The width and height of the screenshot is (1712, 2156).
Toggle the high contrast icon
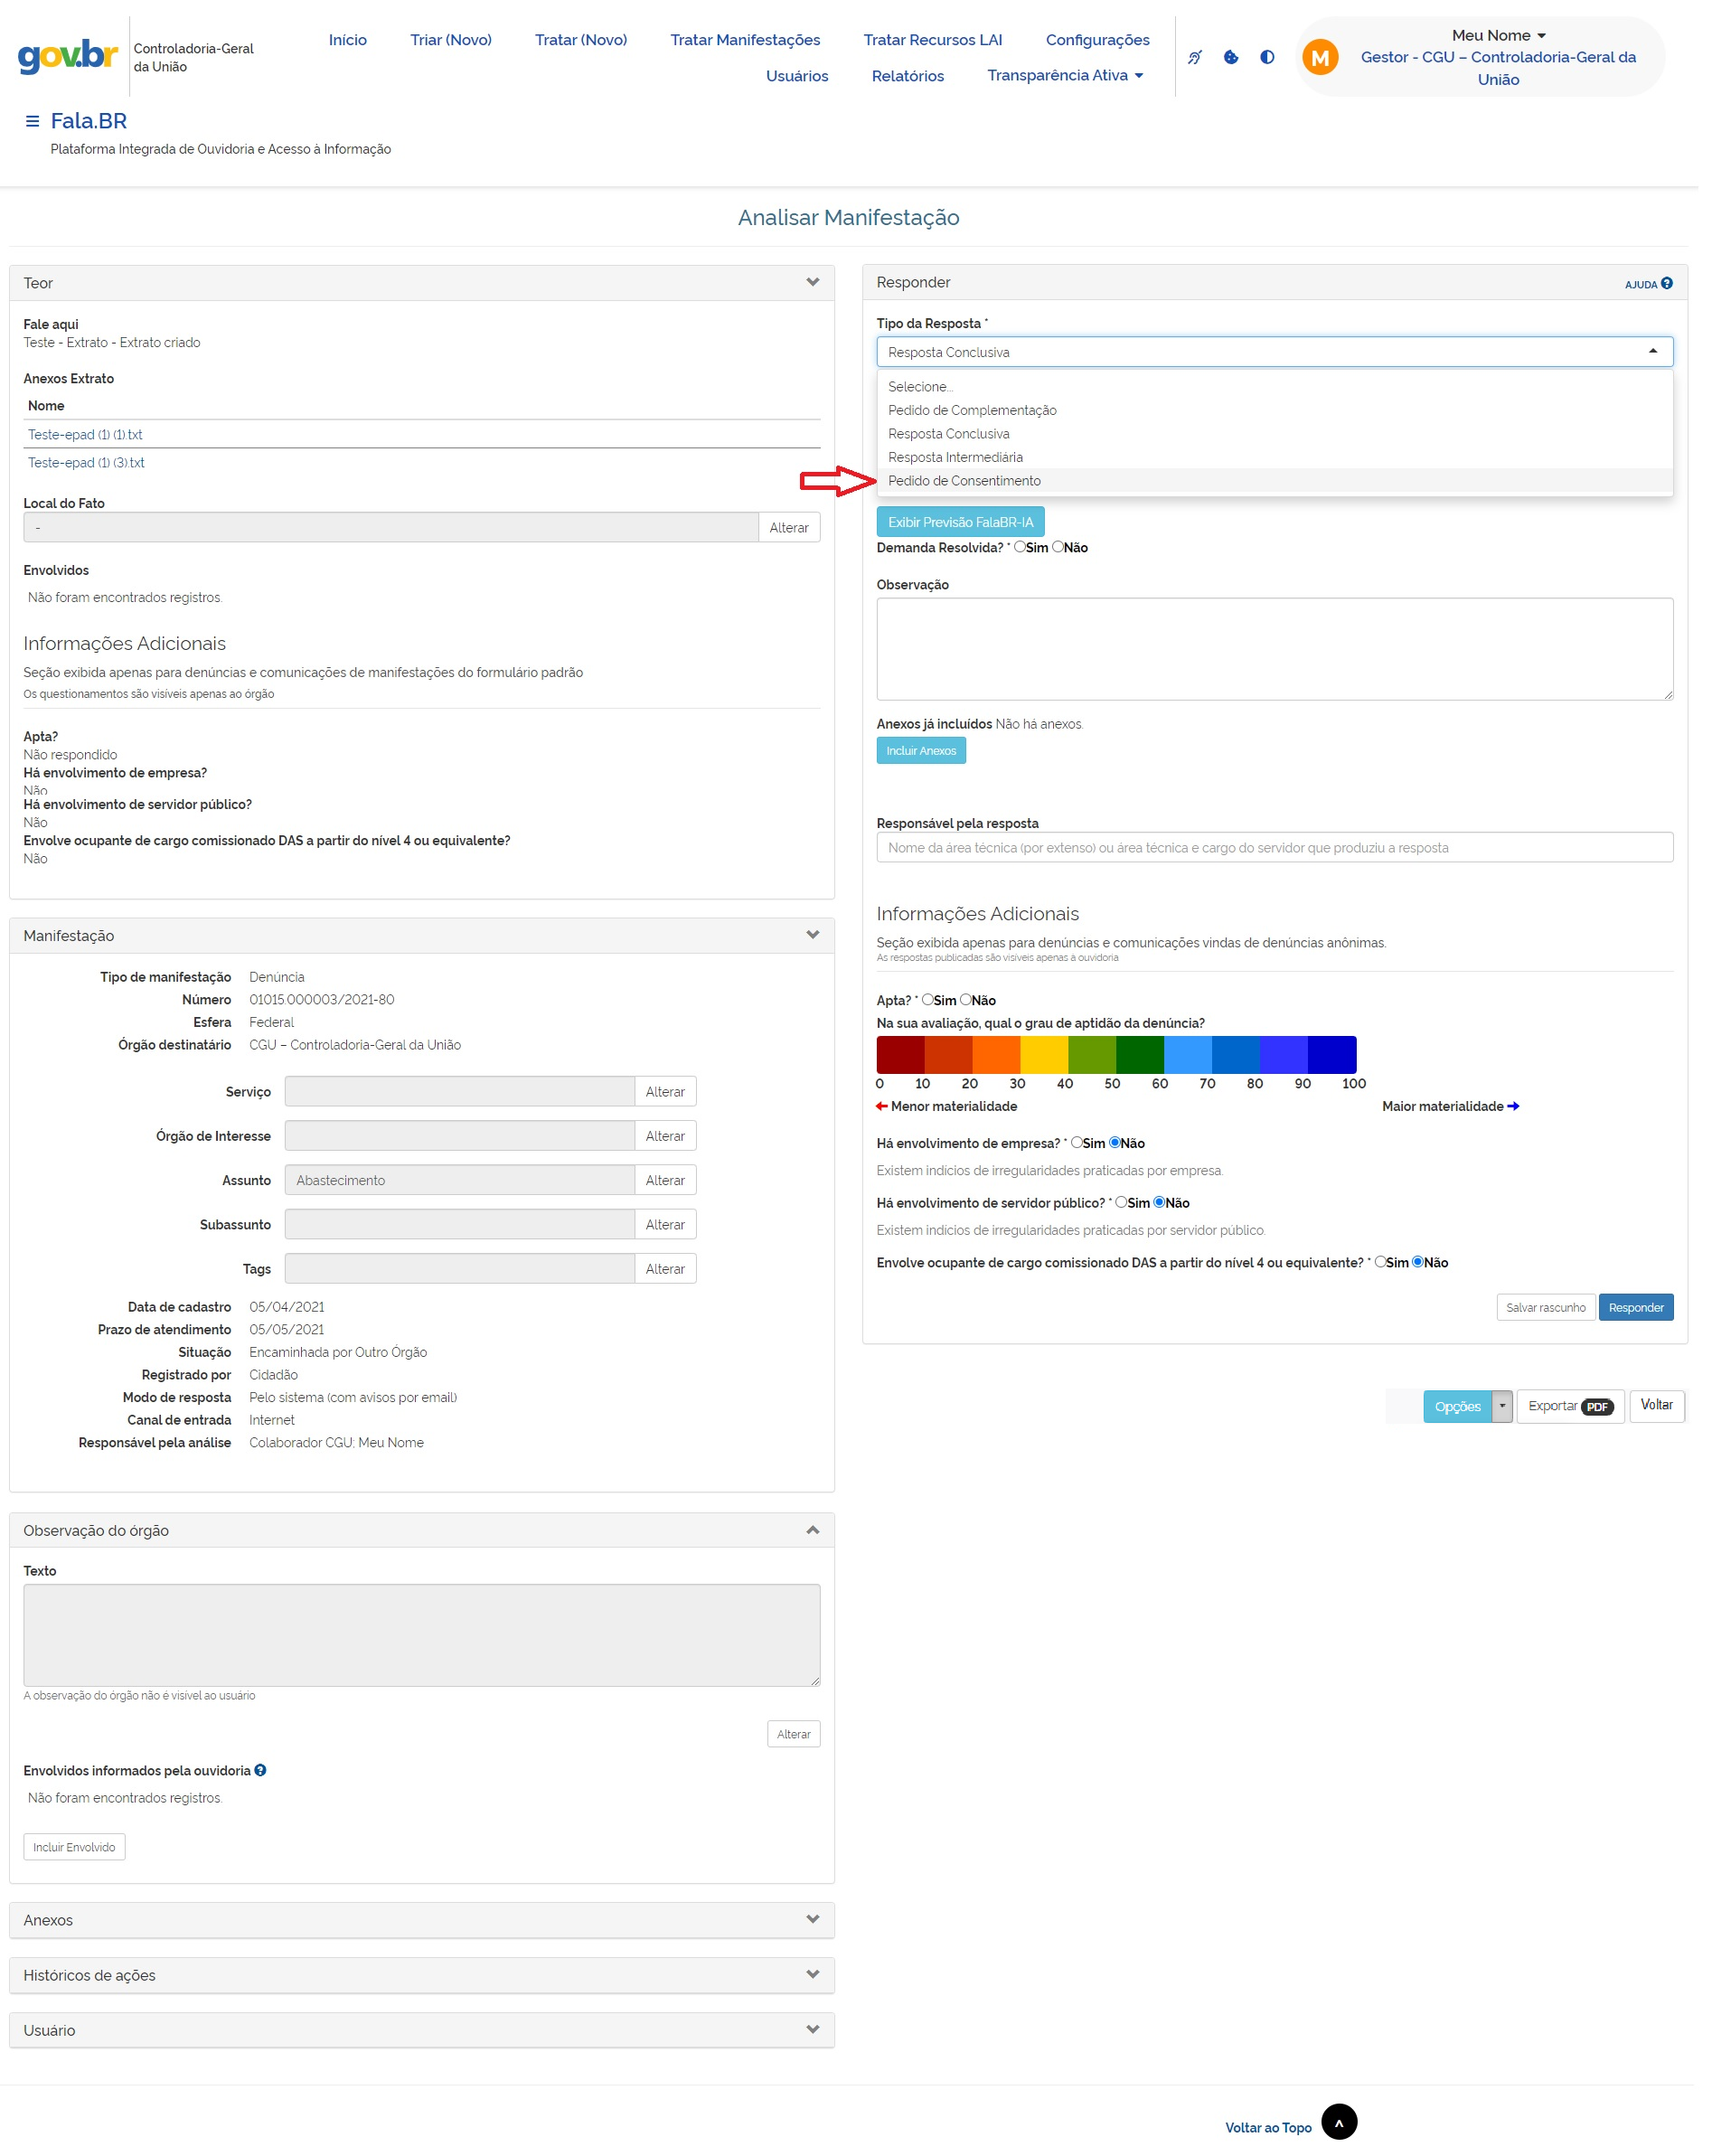[1266, 57]
